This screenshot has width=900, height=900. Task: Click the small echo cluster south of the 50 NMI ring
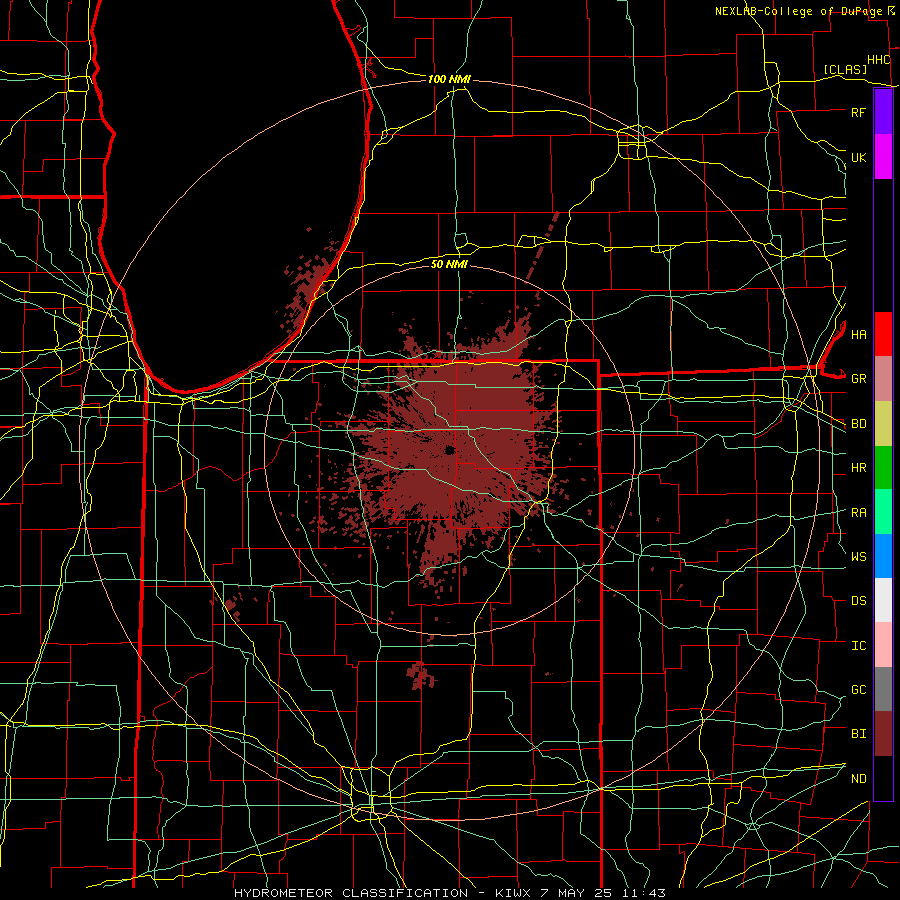[422, 675]
